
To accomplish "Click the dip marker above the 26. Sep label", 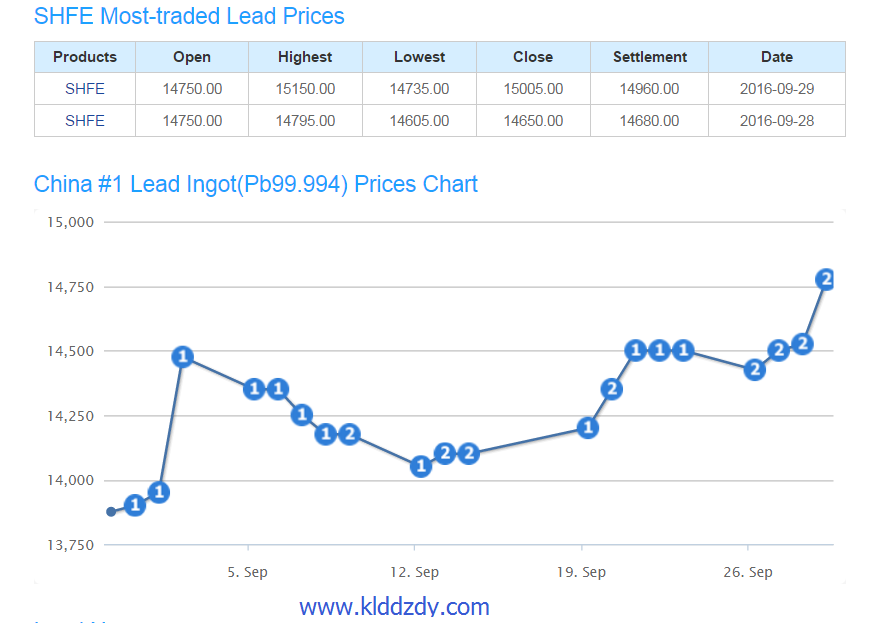I will 755,370.
